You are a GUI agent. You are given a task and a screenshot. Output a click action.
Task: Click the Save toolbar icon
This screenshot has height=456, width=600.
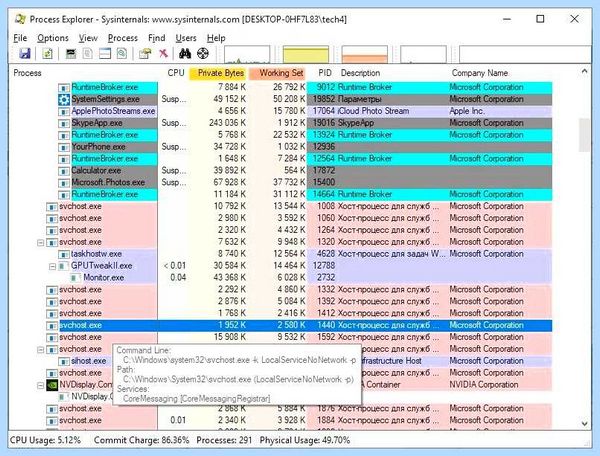click(25, 54)
